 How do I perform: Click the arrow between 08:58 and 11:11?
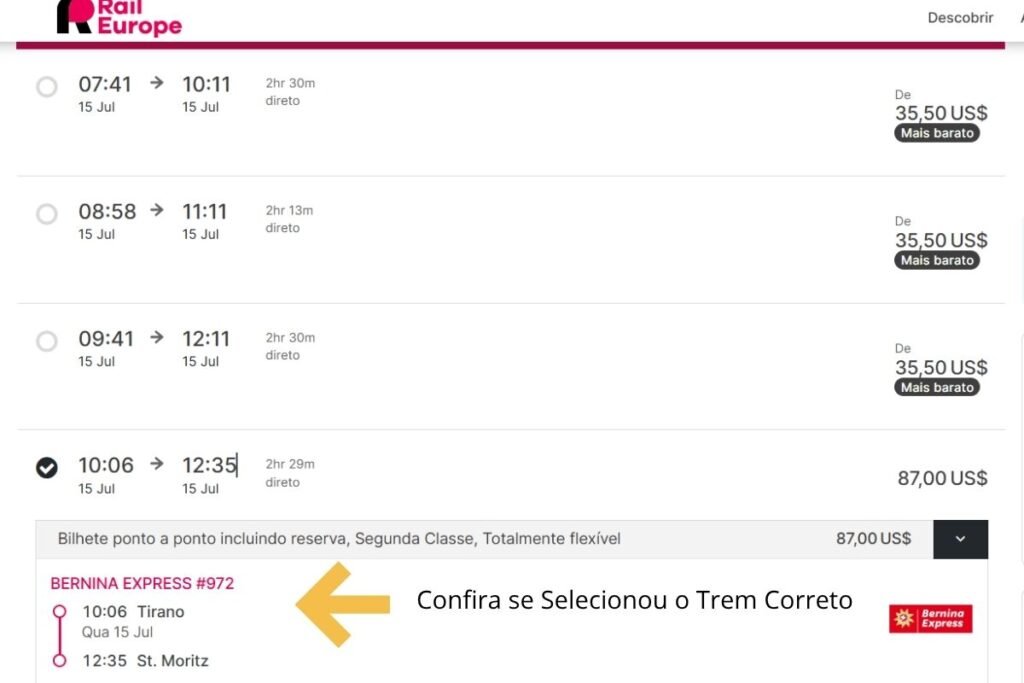click(156, 211)
